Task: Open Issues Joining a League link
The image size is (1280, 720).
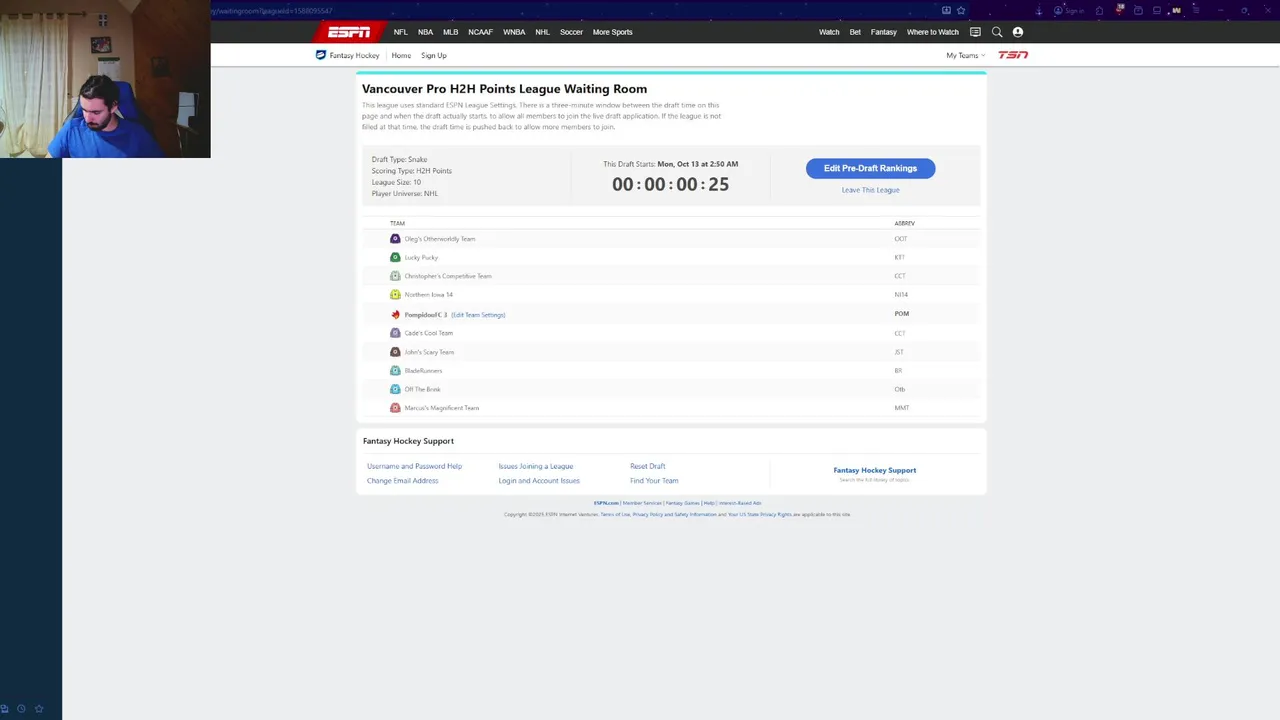Action: (536, 466)
